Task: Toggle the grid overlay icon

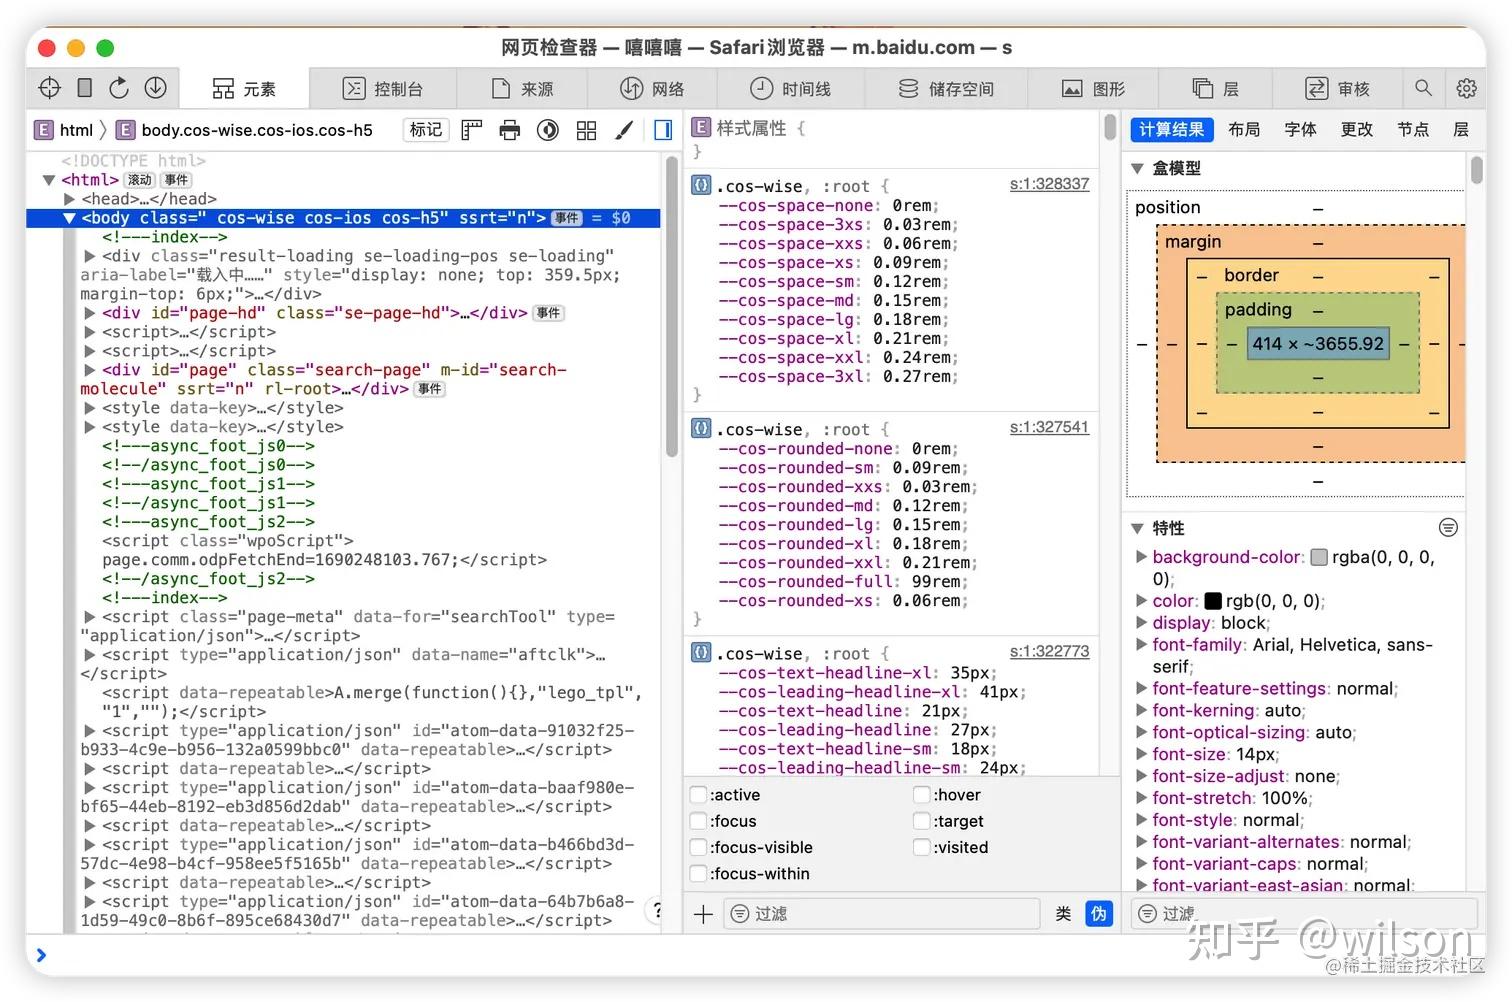Action: click(587, 130)
